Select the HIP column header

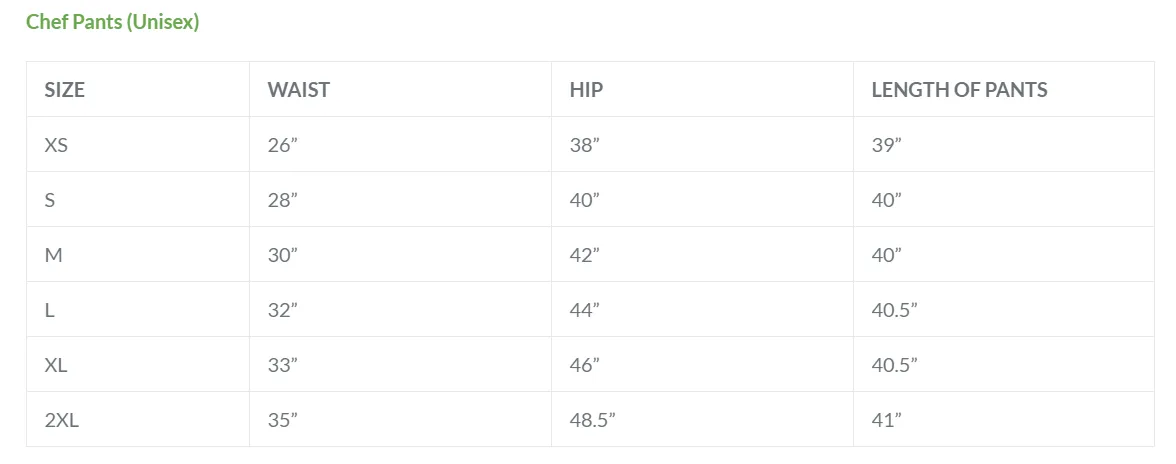pos(586,90)
